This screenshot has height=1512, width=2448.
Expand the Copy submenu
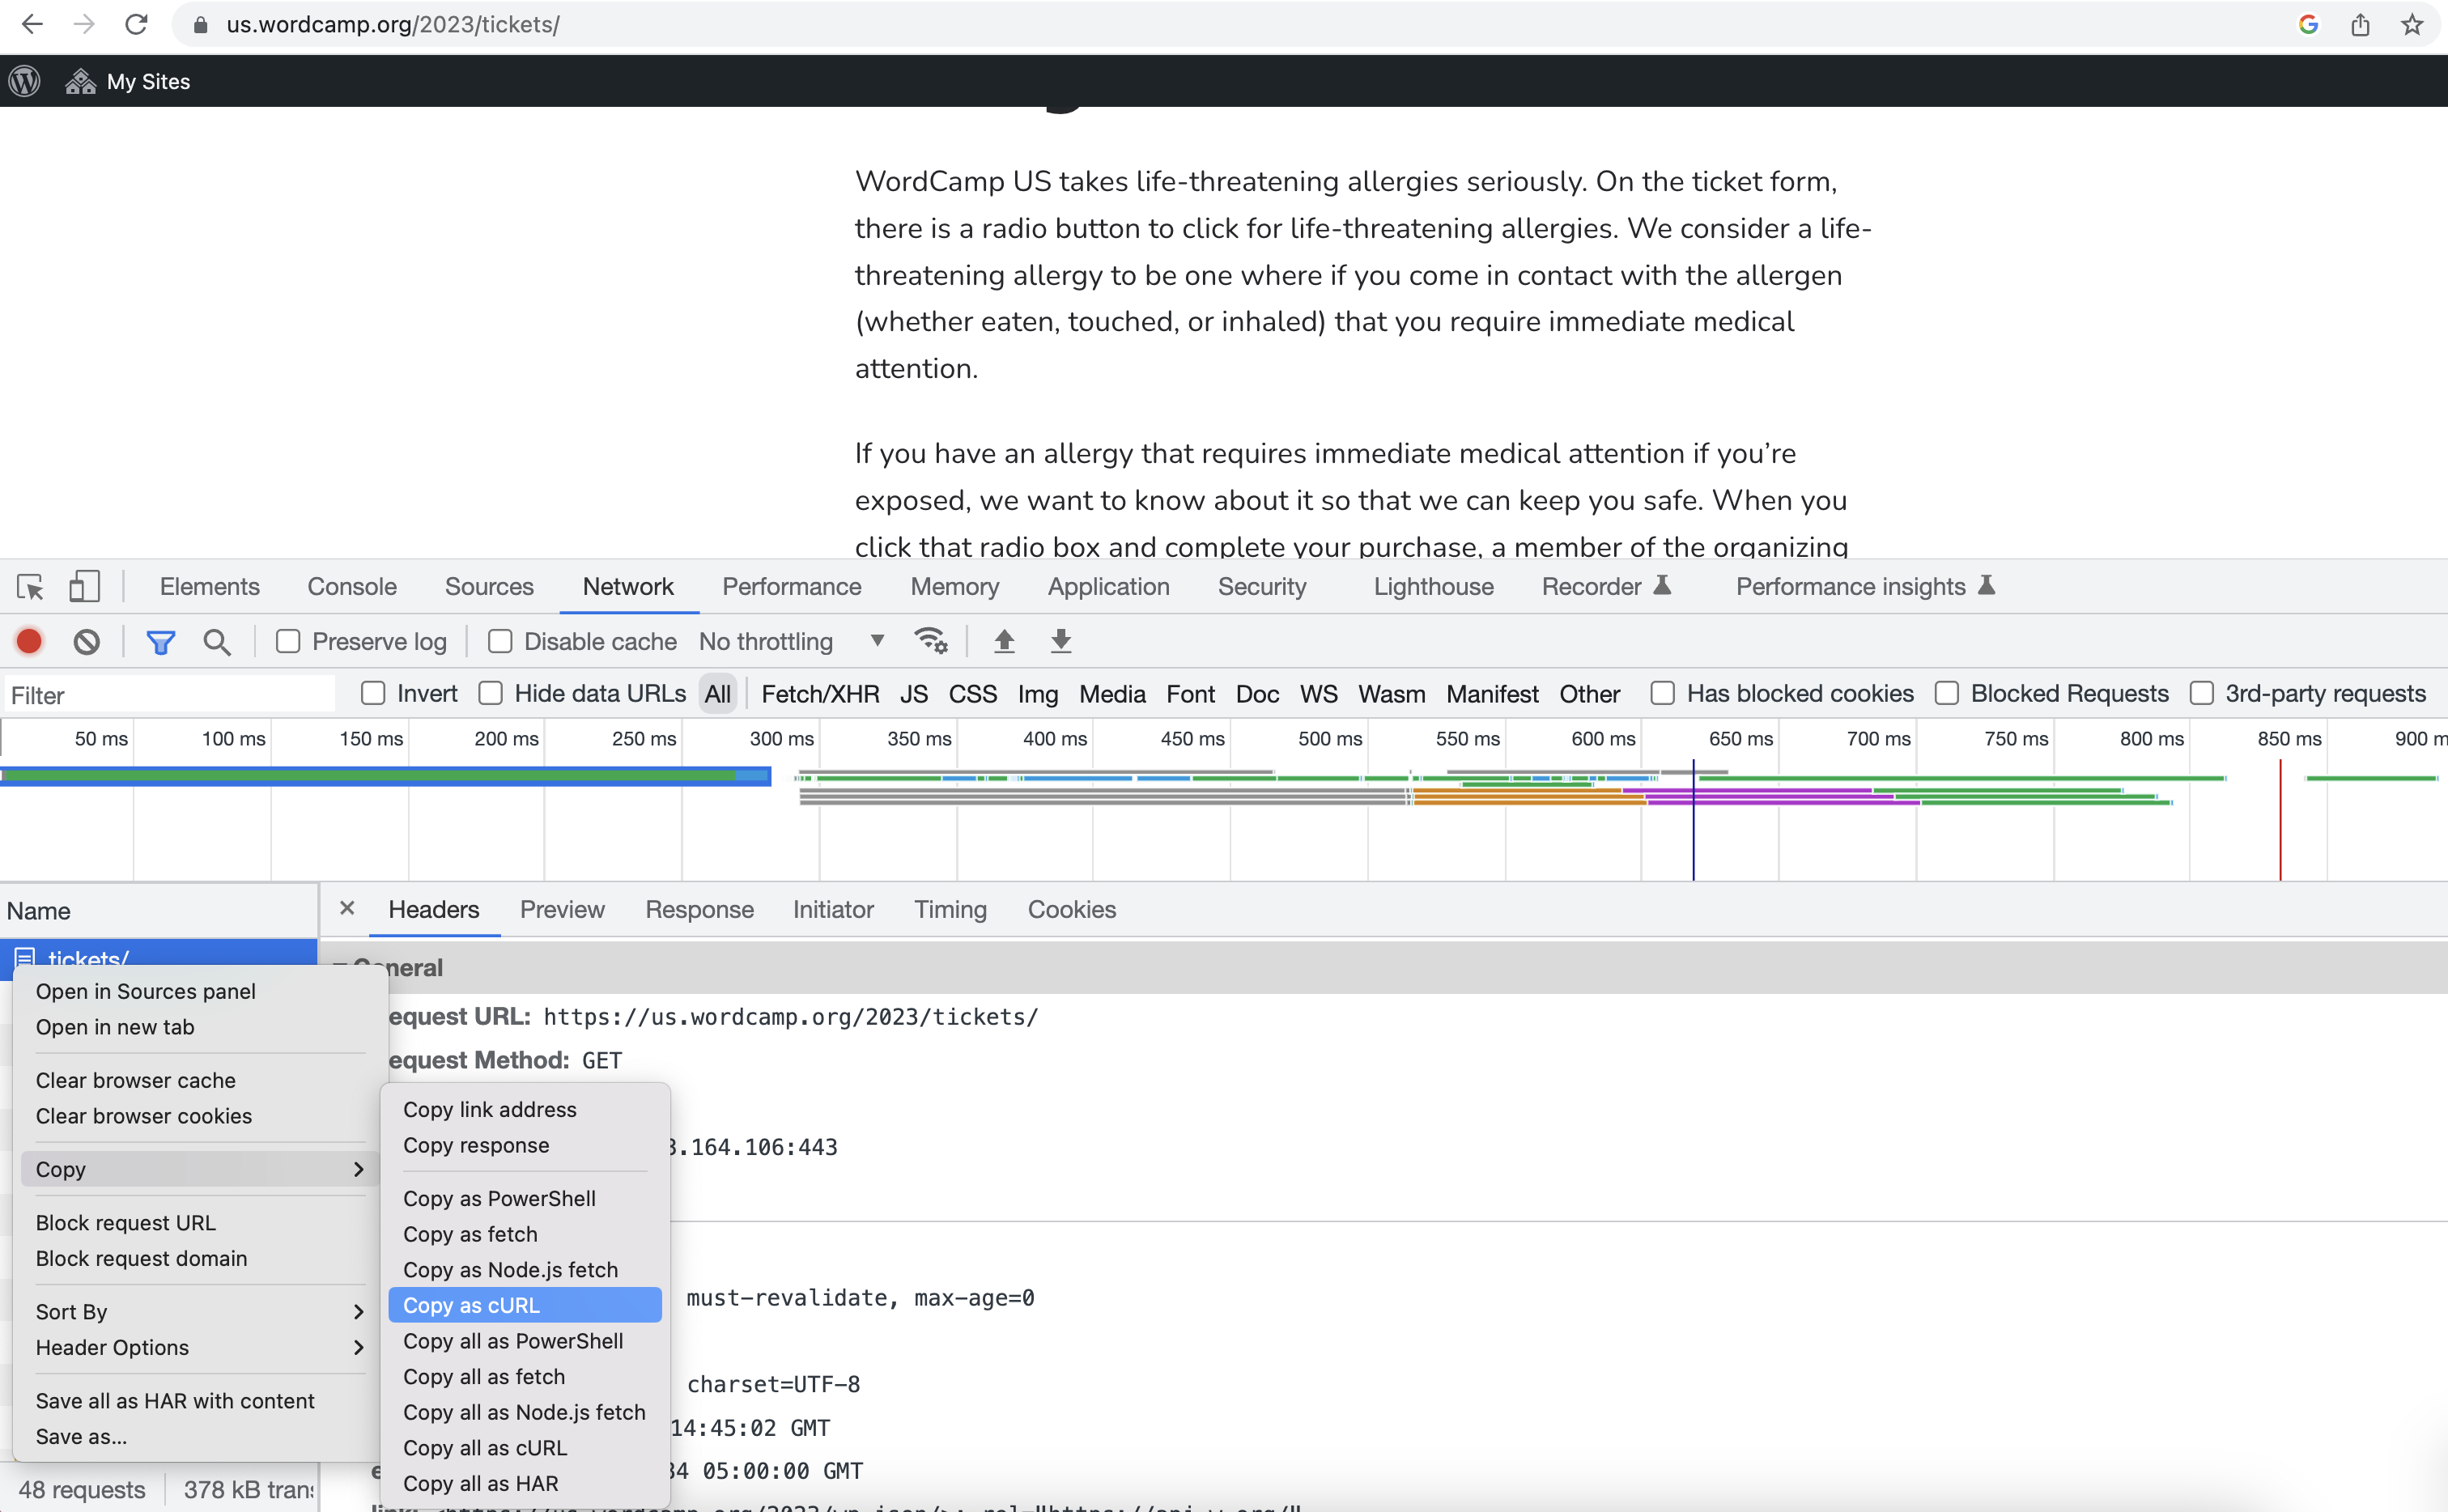(x=199, y=1169)
